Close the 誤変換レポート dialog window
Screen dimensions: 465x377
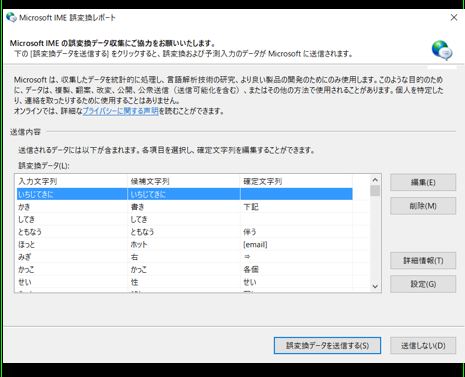pos(454,18)
